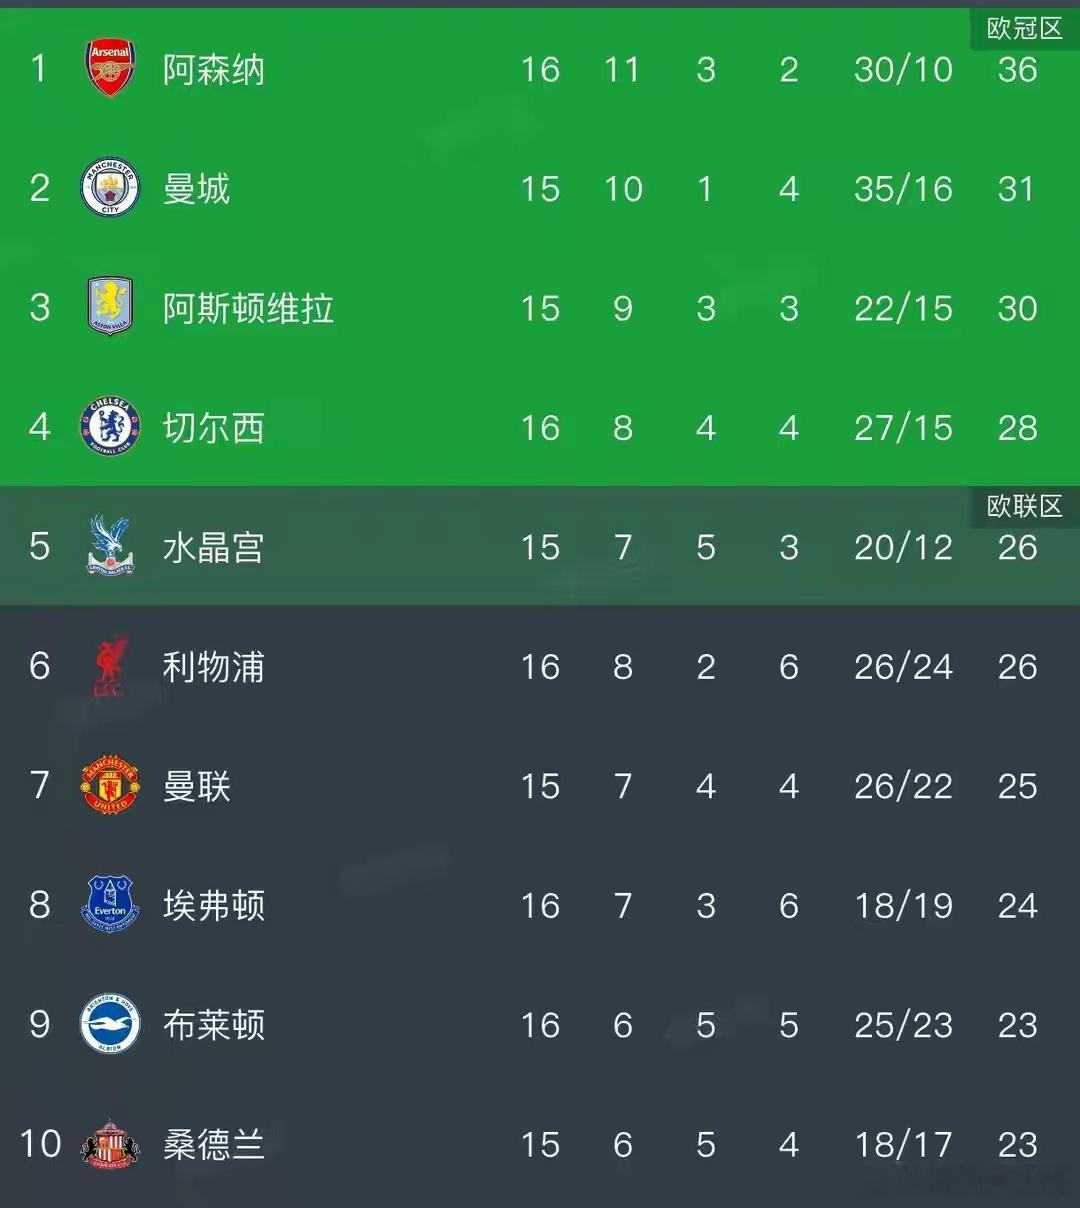Click the 水晶宫 team name
This screenshot has height=1208, width=1080.
[x=214, y=547]
